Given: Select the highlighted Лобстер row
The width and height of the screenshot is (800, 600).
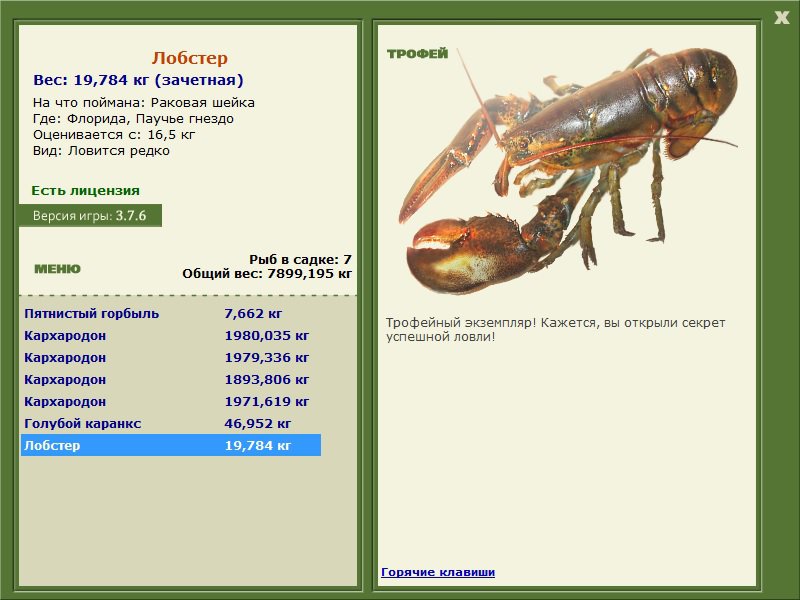Looking at the screenshot, I should 171,445.
